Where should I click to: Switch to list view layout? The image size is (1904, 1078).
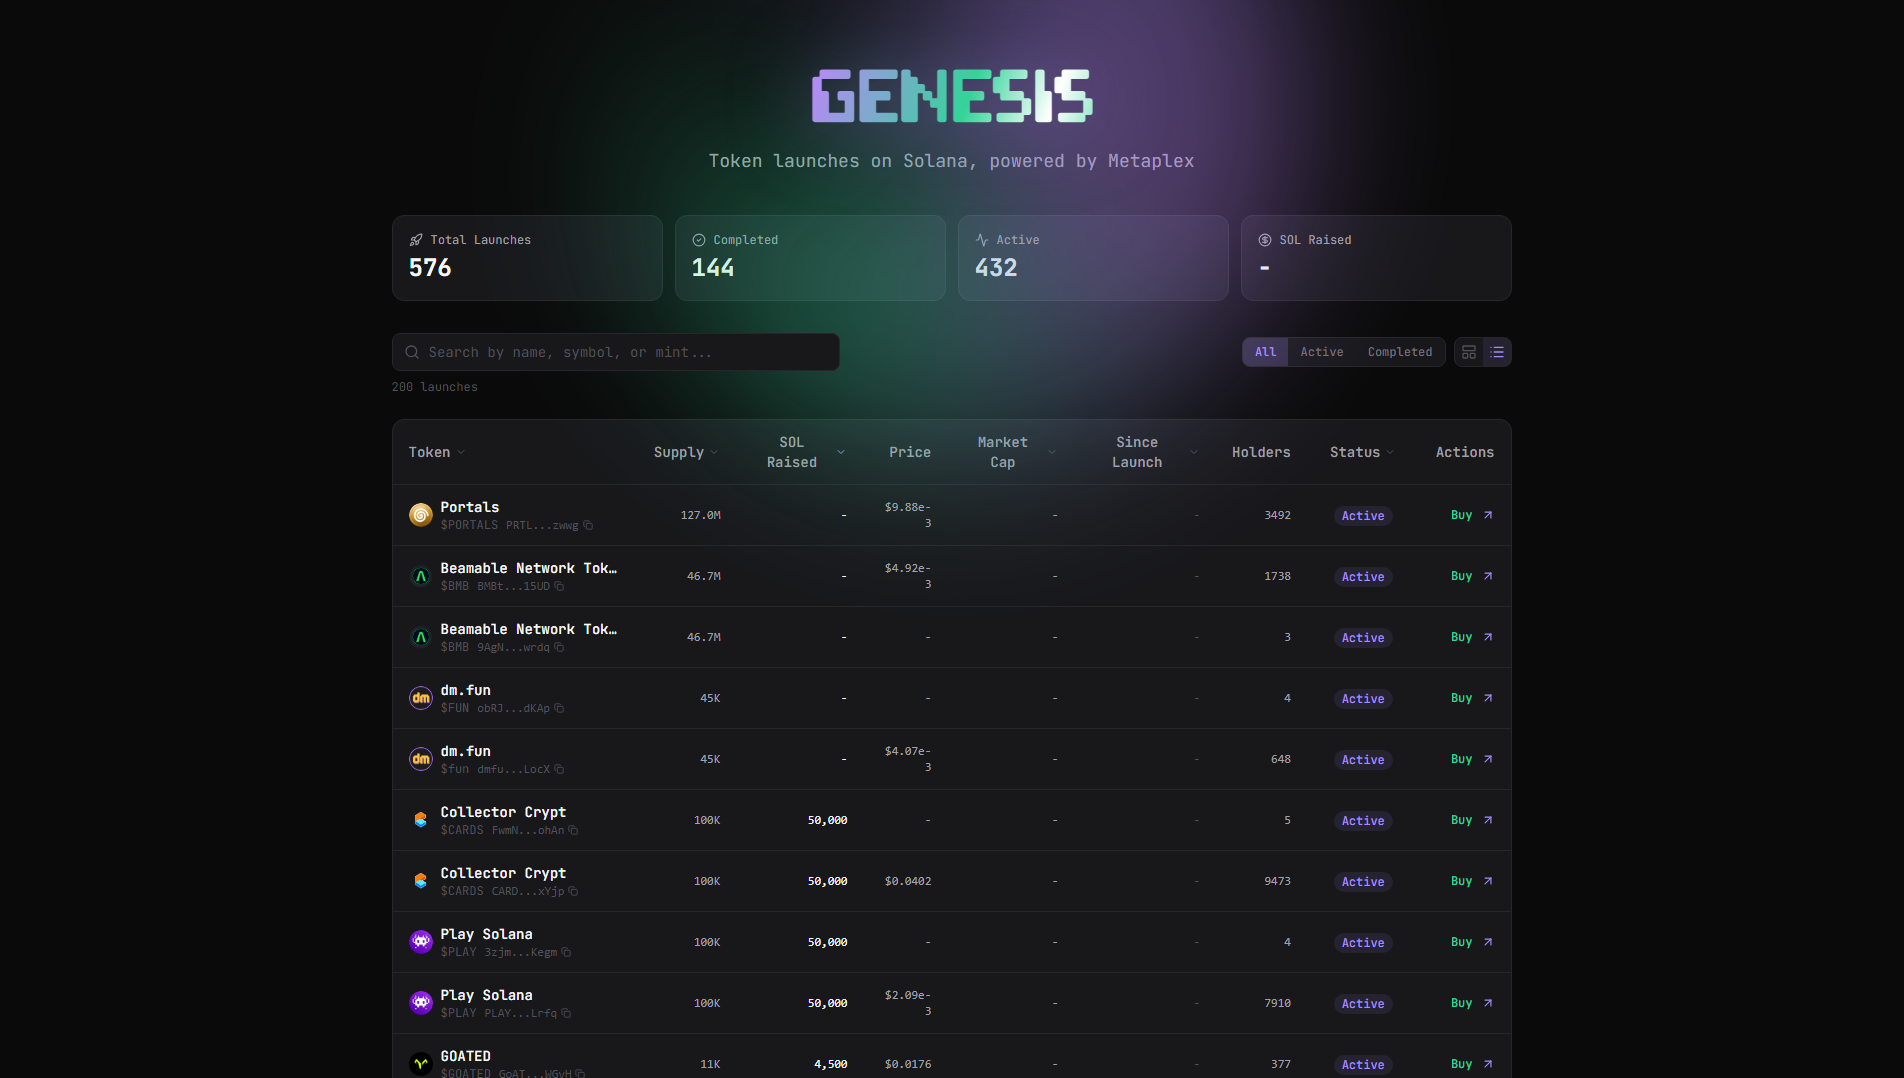[1497, 352]
